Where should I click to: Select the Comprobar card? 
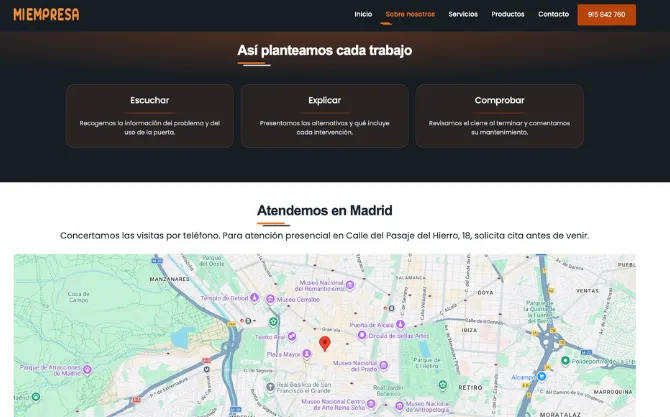(499, 116)
